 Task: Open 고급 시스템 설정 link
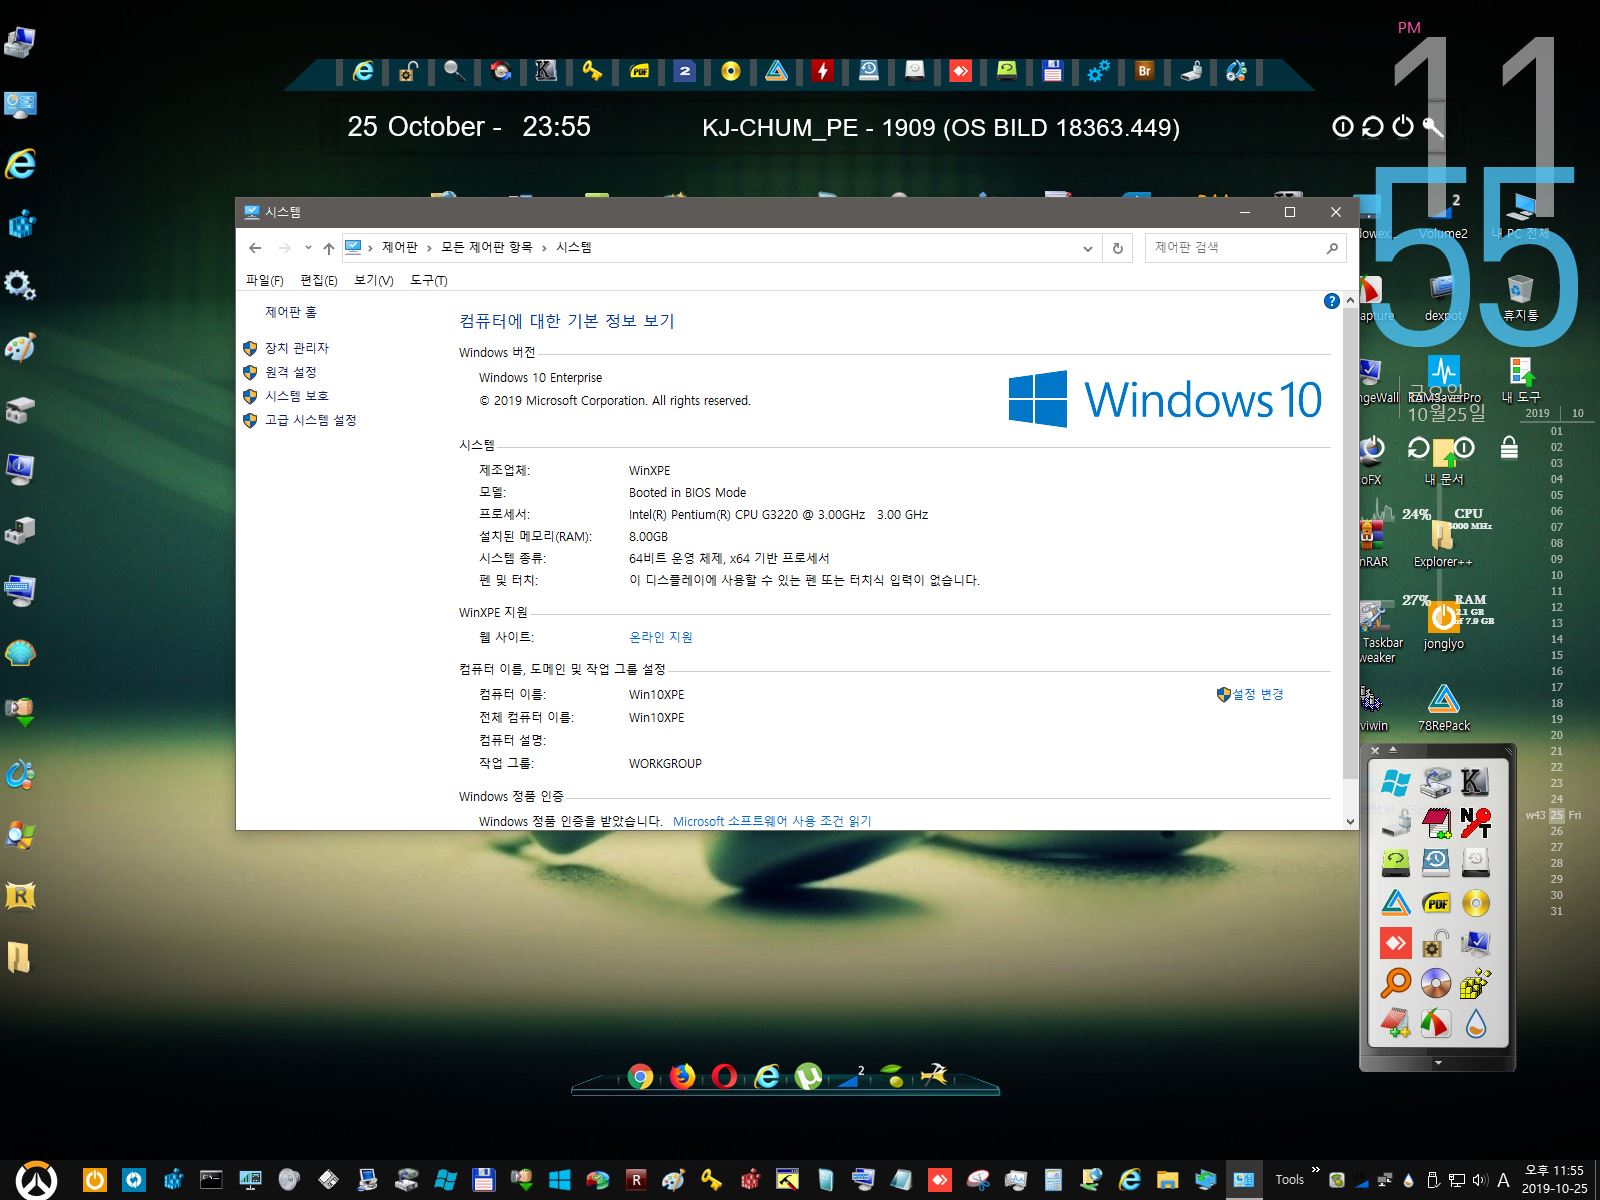pos(311,420)
